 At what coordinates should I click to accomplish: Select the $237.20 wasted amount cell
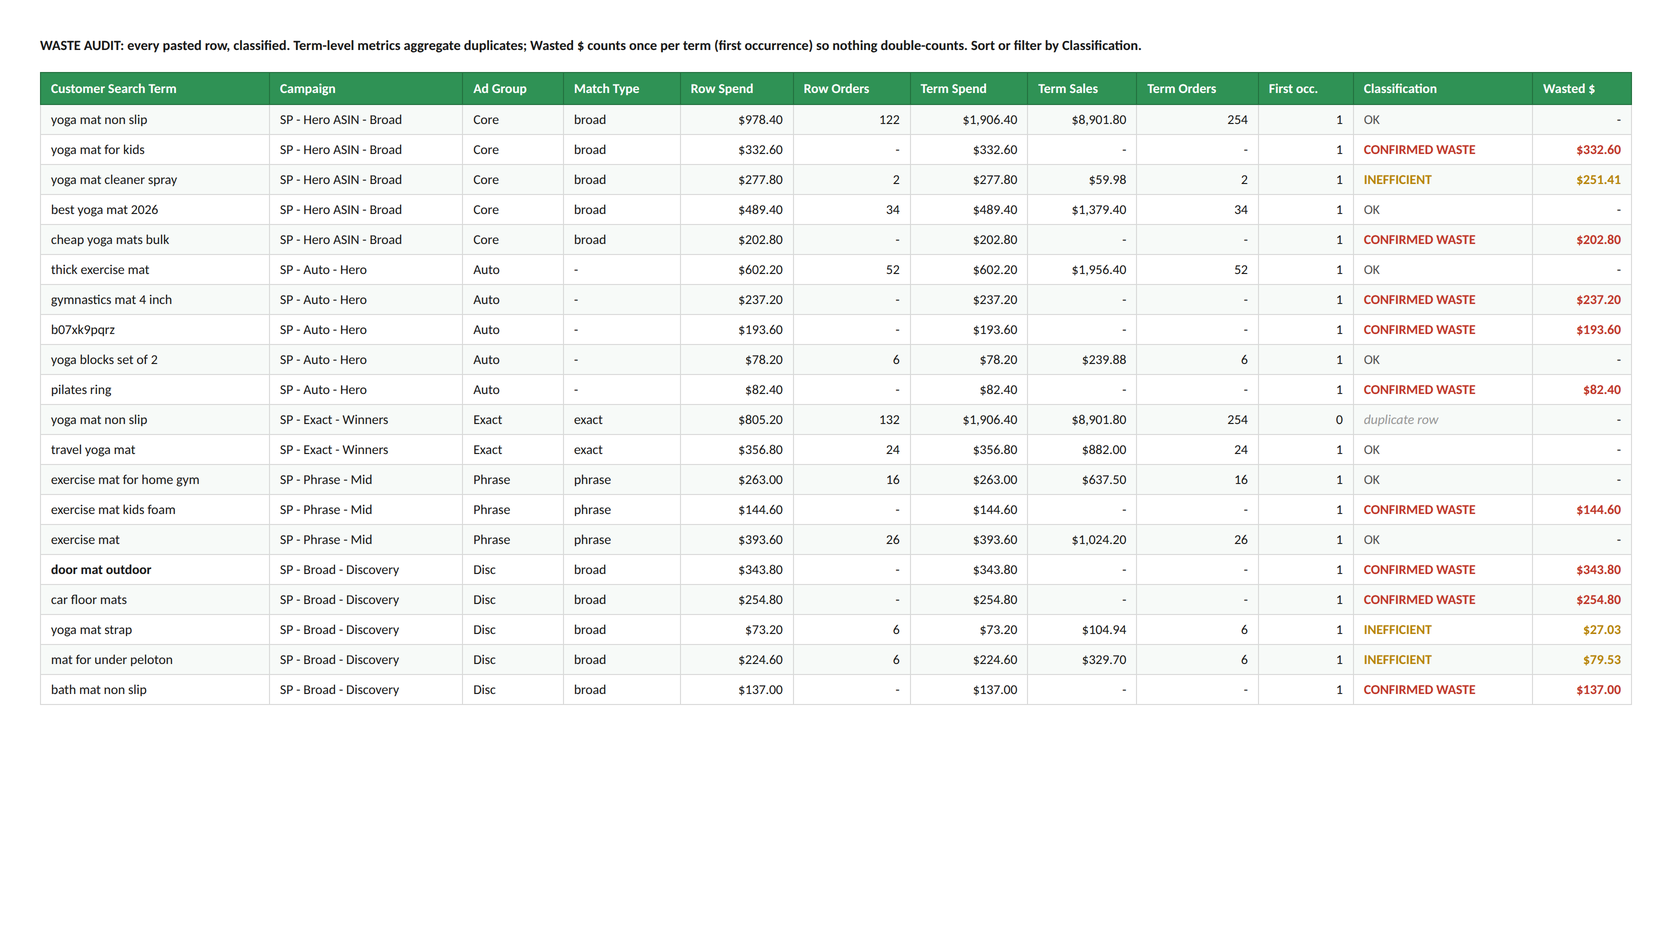(1582, 300)
